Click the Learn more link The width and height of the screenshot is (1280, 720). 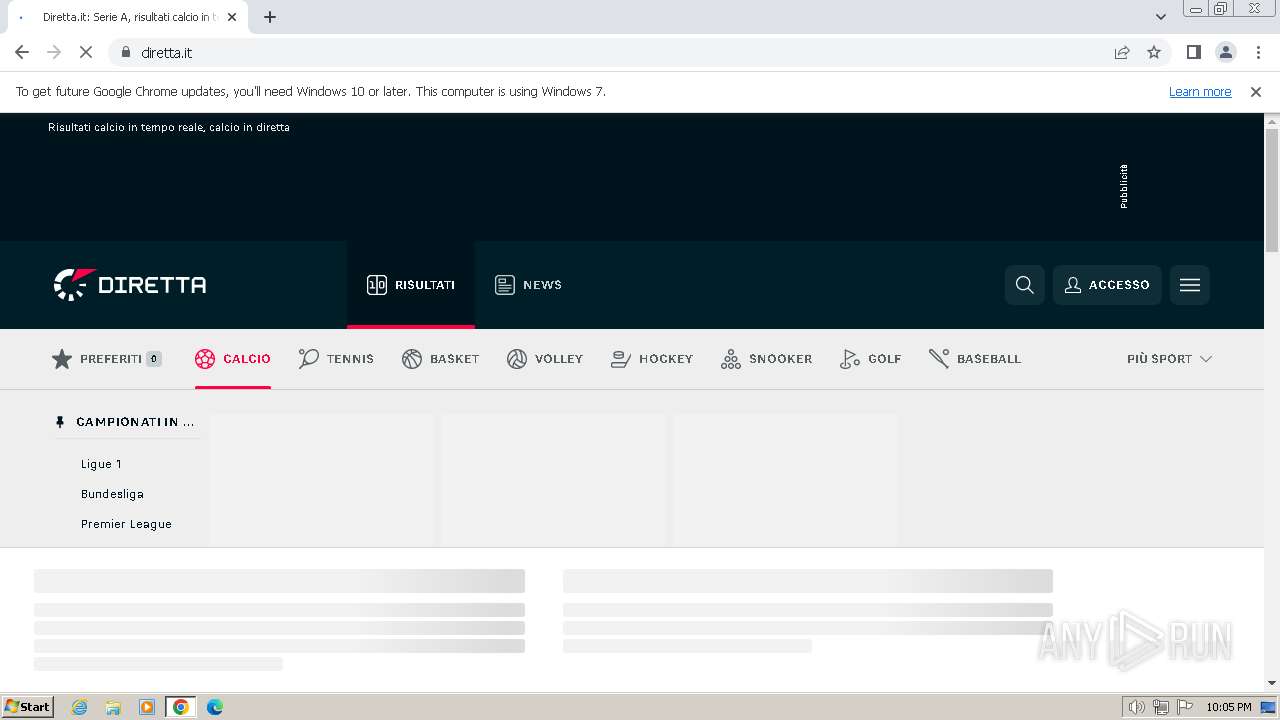[x=1200, y=92]
